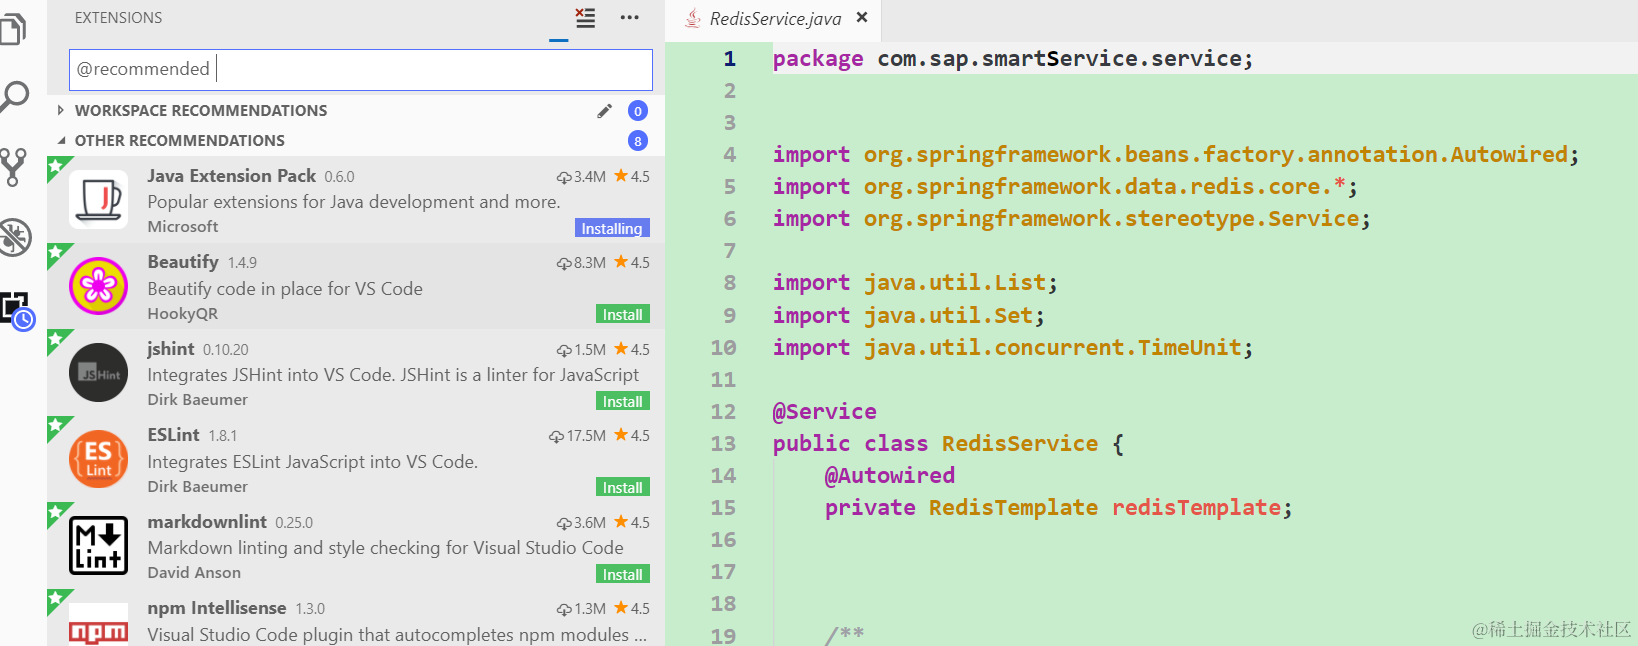Click the JSHint extension icon
The height and width of the screenshot is (646, 1638).
[x=98, y=373]
